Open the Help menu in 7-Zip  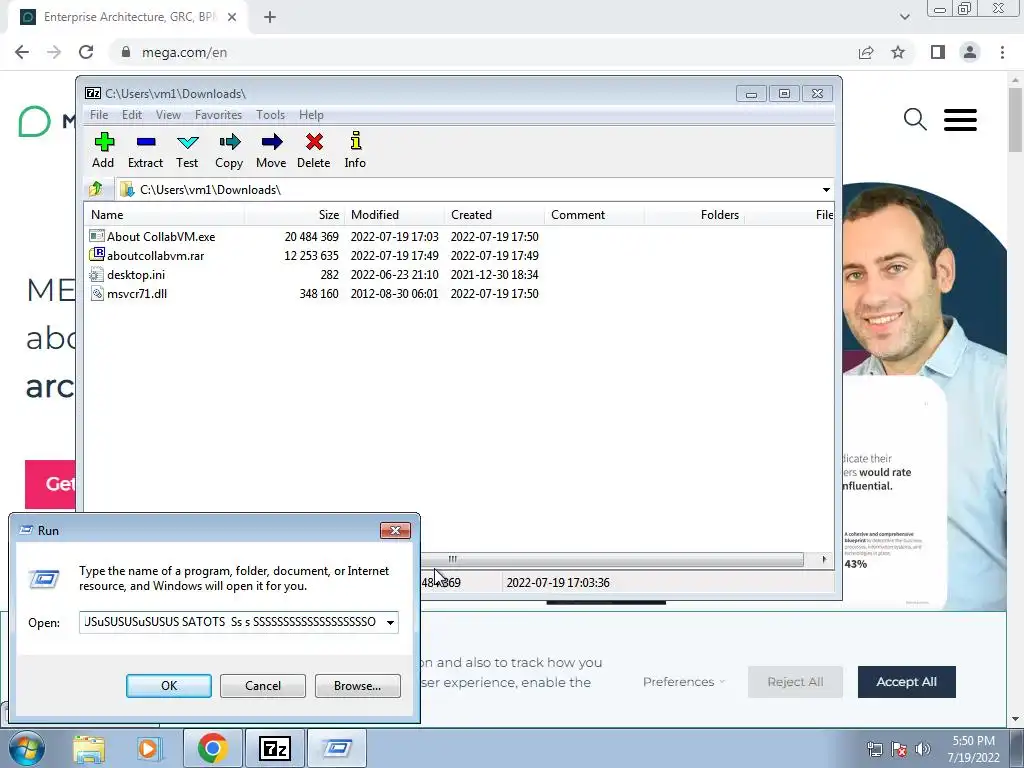pyautogui.click(x=312, y=114)
